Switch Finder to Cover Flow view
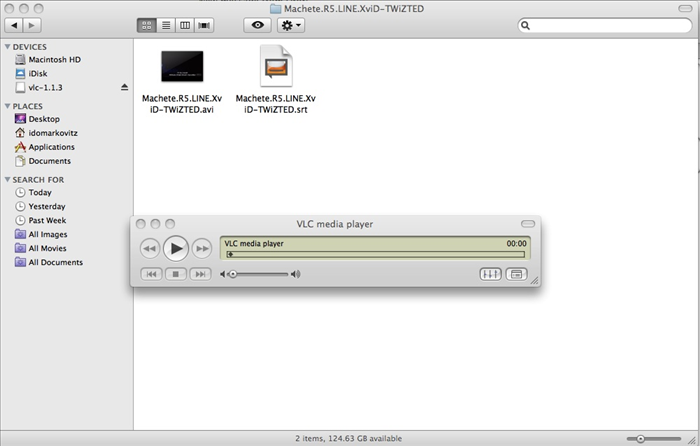The height and width of the screenshot is (446, 700). 204,25
